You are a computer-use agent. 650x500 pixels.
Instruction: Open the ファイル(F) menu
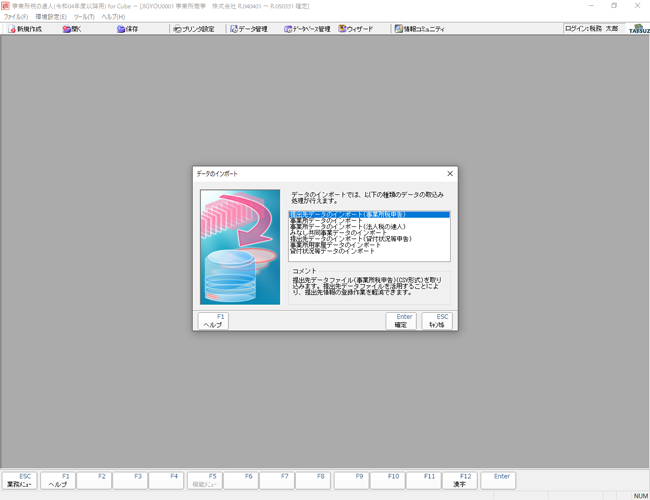pos(16,17)
